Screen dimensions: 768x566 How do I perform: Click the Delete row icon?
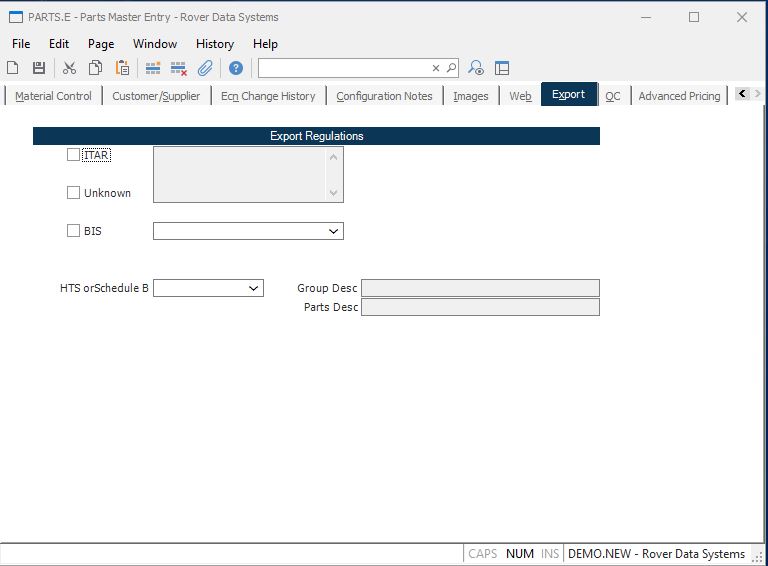point(179,68)
